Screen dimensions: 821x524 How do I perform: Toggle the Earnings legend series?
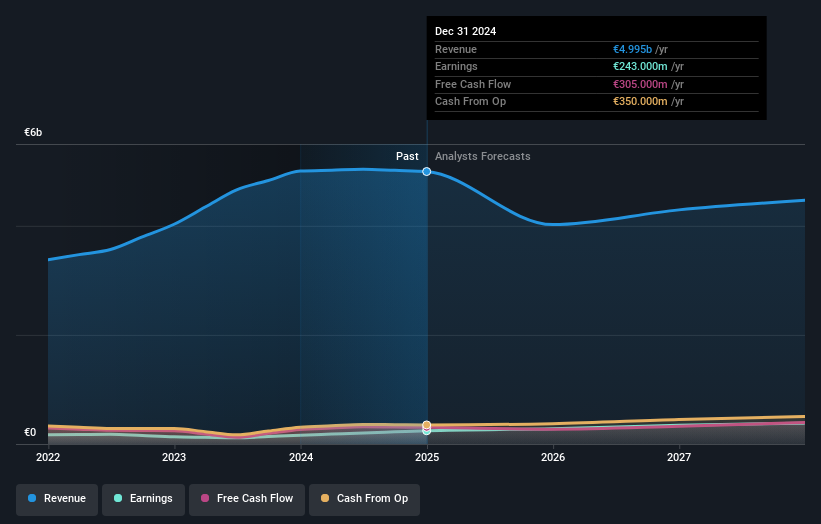click(143, 499)
